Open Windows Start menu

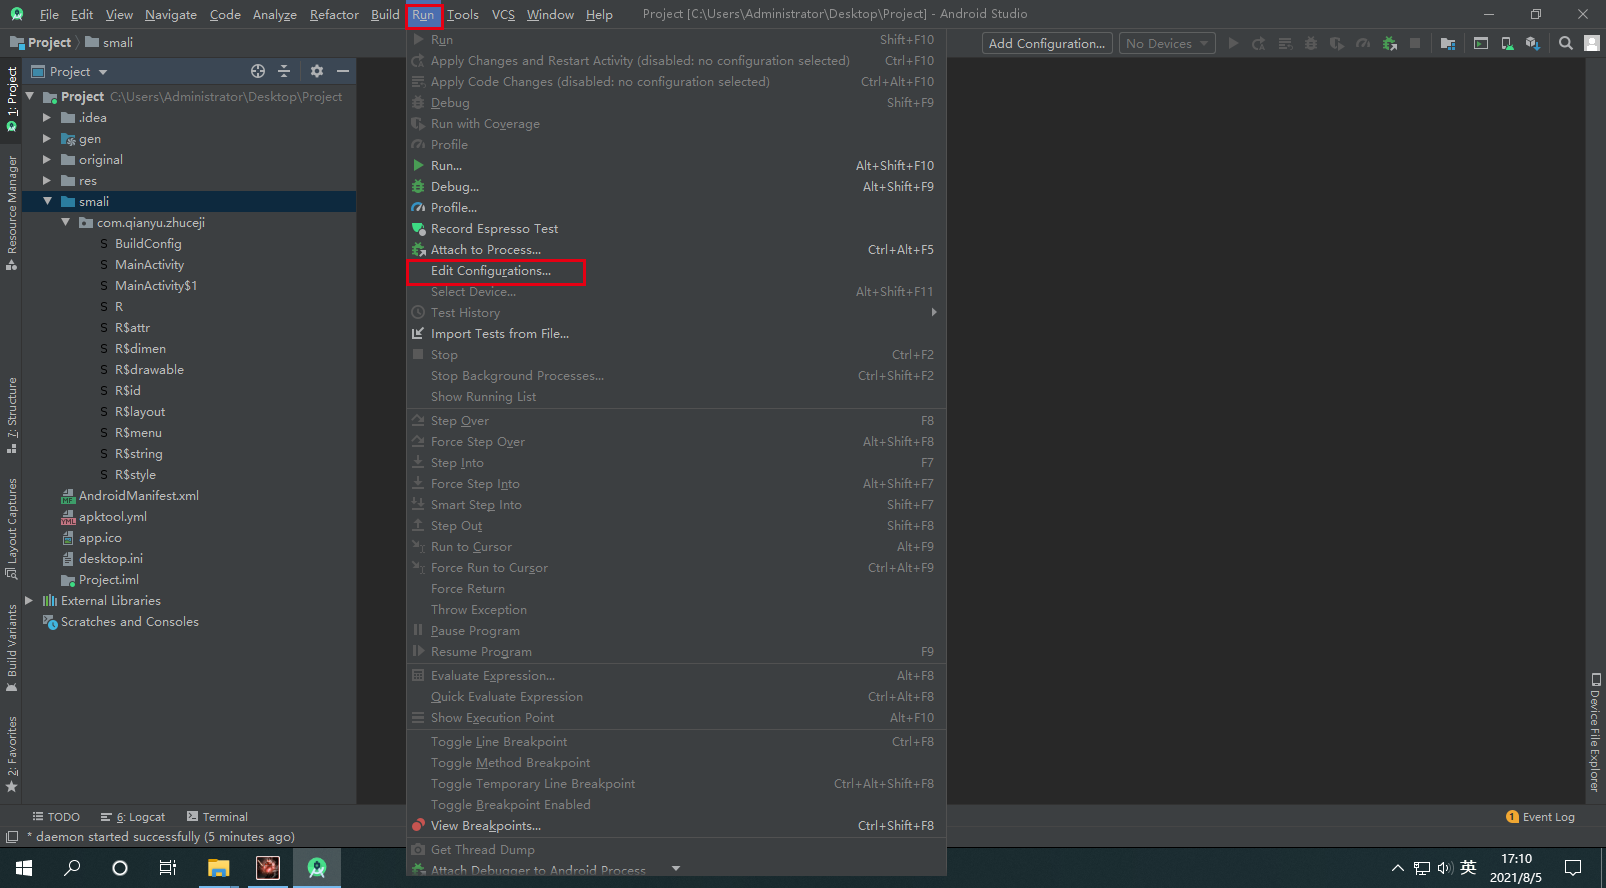tap(24, 868)
